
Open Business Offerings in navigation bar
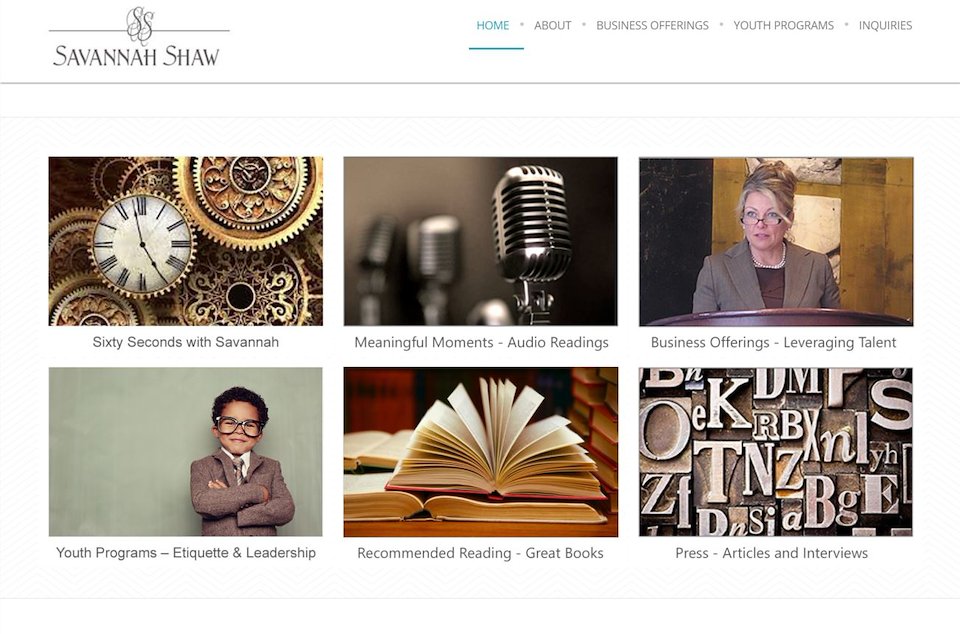652,26
